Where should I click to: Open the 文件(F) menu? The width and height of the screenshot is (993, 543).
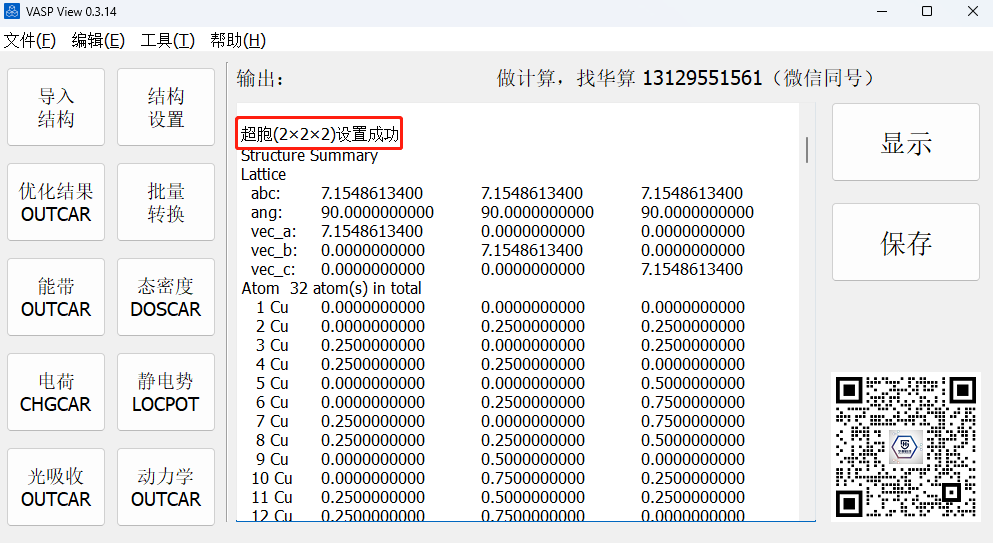tap(30, 40)
